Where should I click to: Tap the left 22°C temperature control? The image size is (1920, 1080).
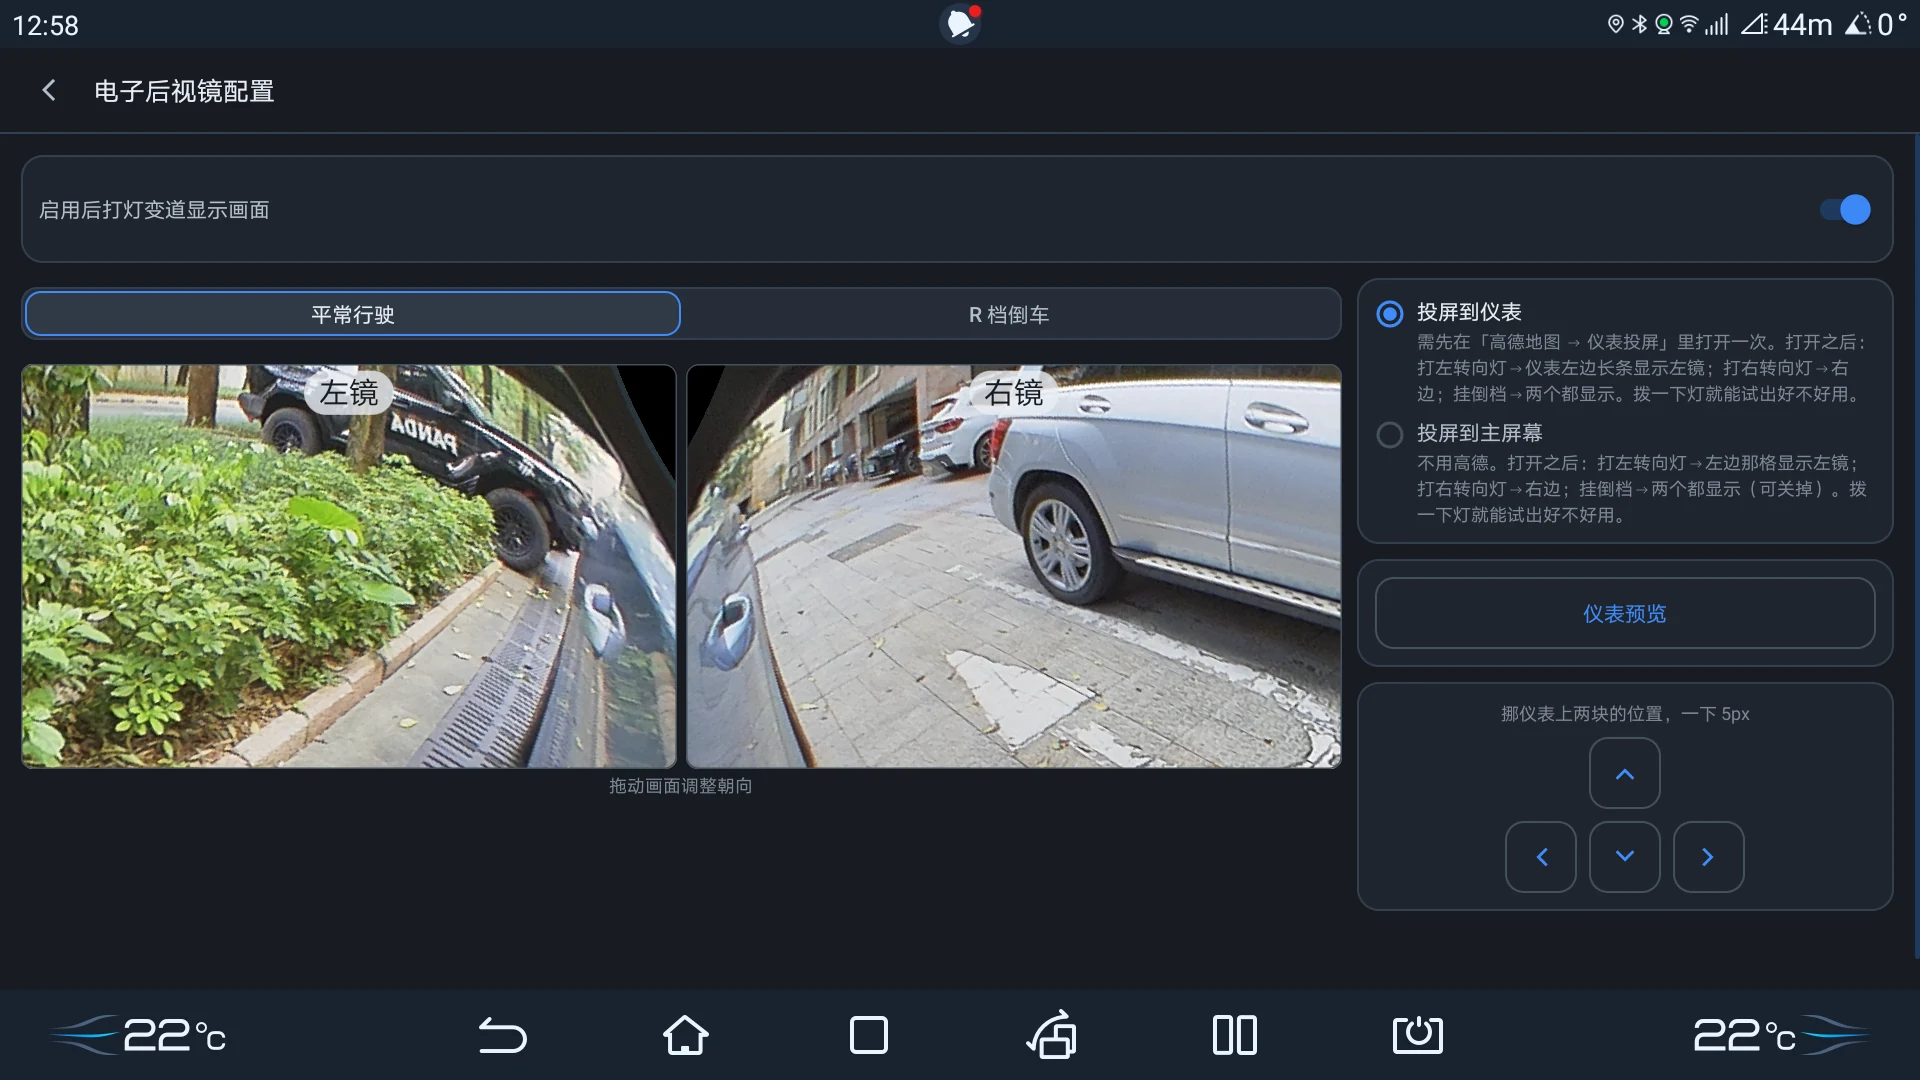(x=140, y=1035)
